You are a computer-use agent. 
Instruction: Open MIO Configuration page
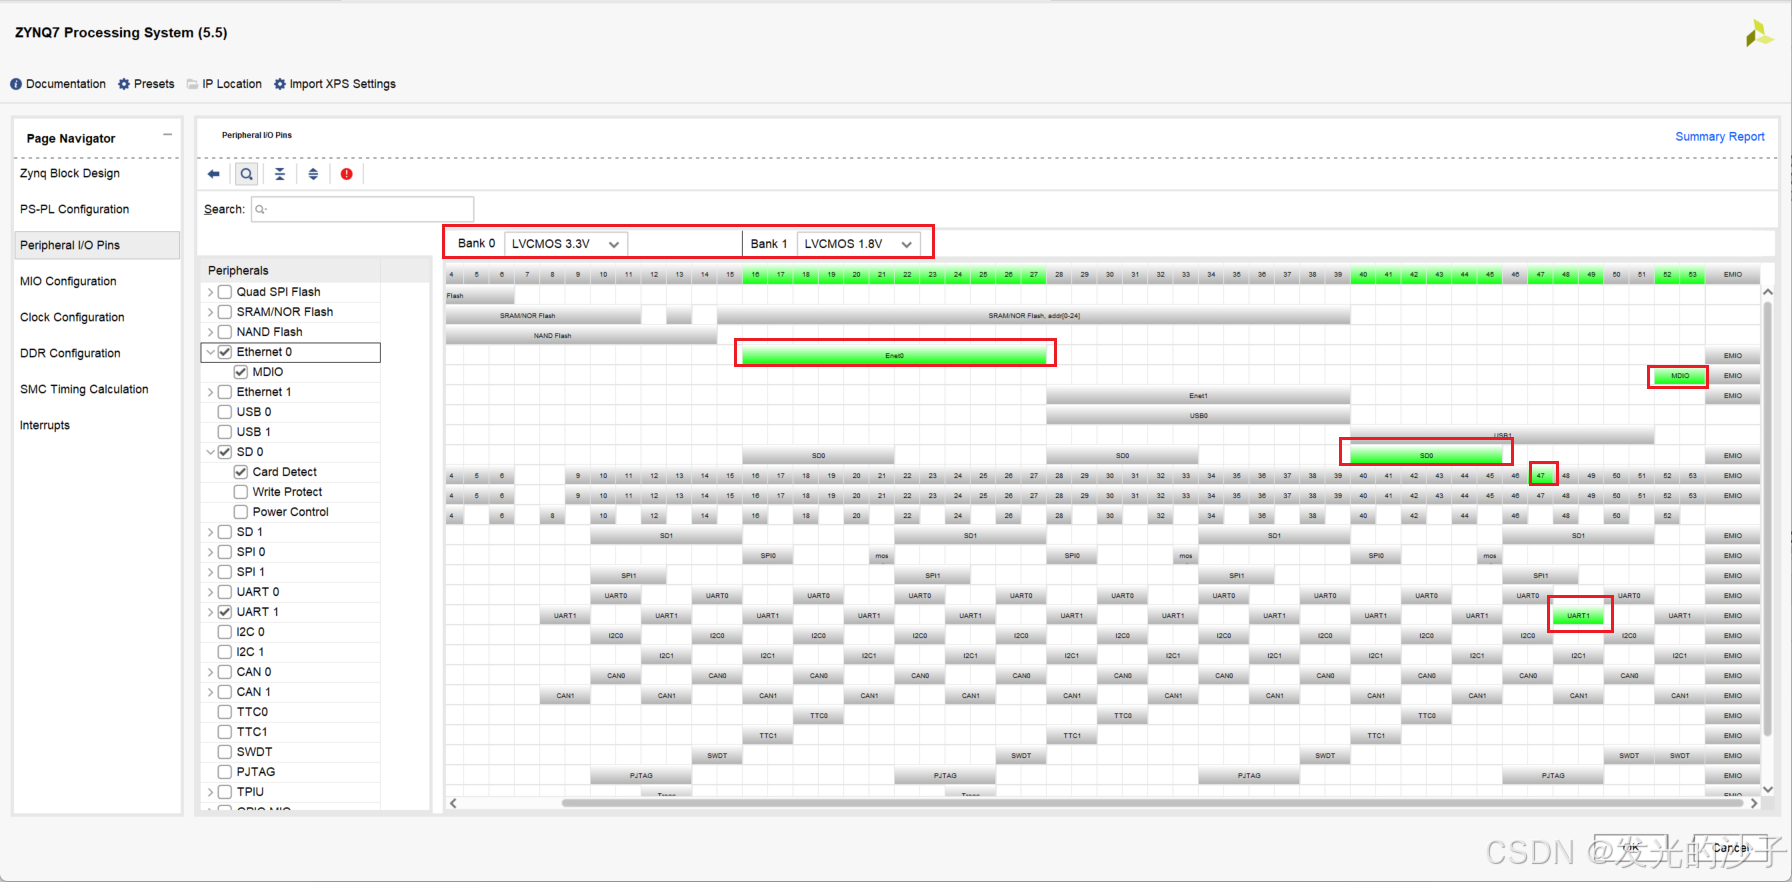tap(68, 281)
